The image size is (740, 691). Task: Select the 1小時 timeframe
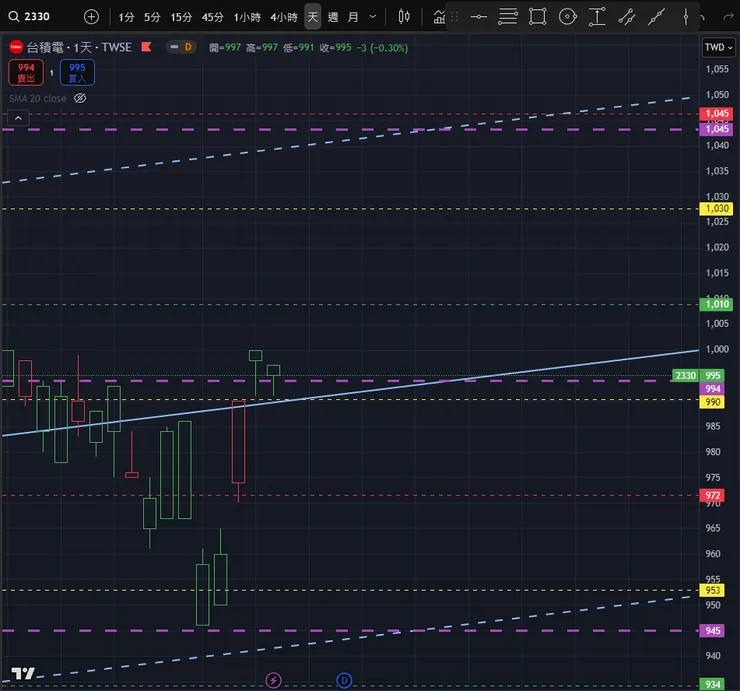(247, 17)
